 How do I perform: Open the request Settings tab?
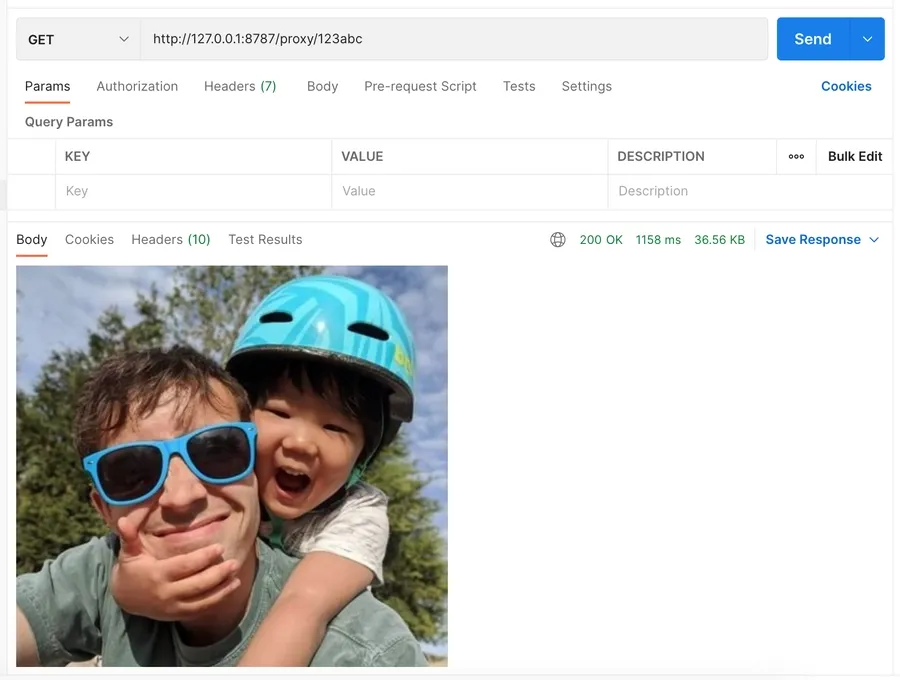tap(586, 86)
